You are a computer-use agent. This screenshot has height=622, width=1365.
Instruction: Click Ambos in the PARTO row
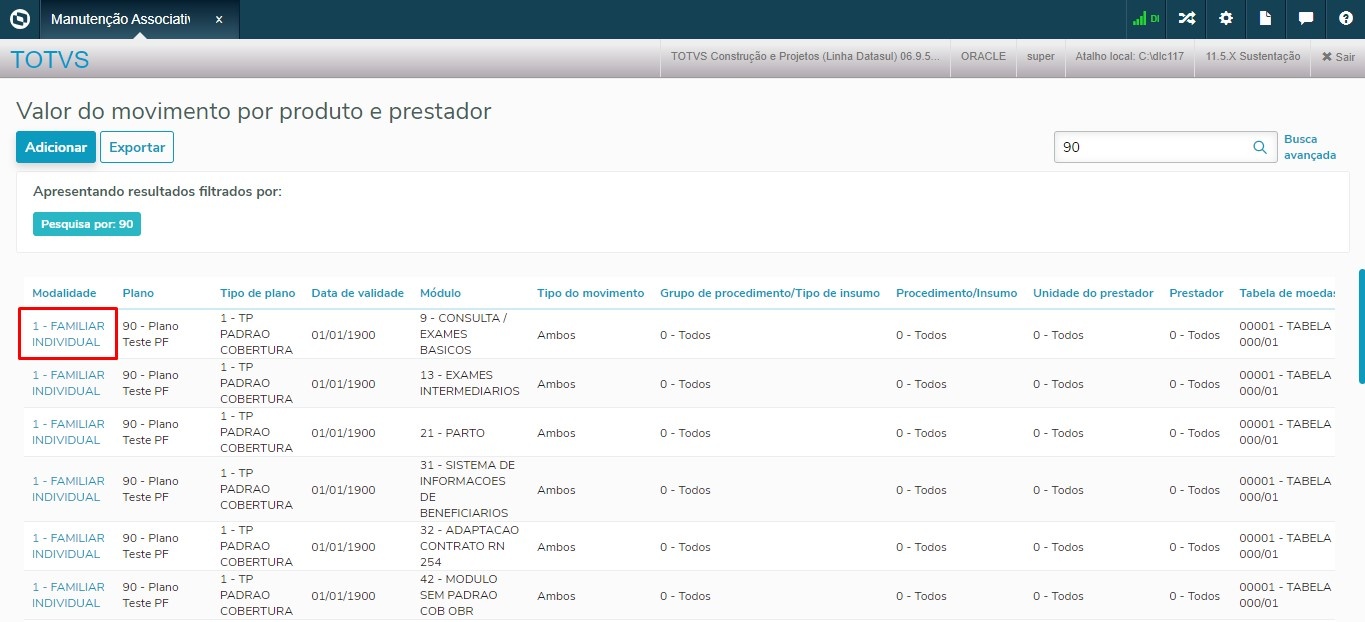click(556, 433)
